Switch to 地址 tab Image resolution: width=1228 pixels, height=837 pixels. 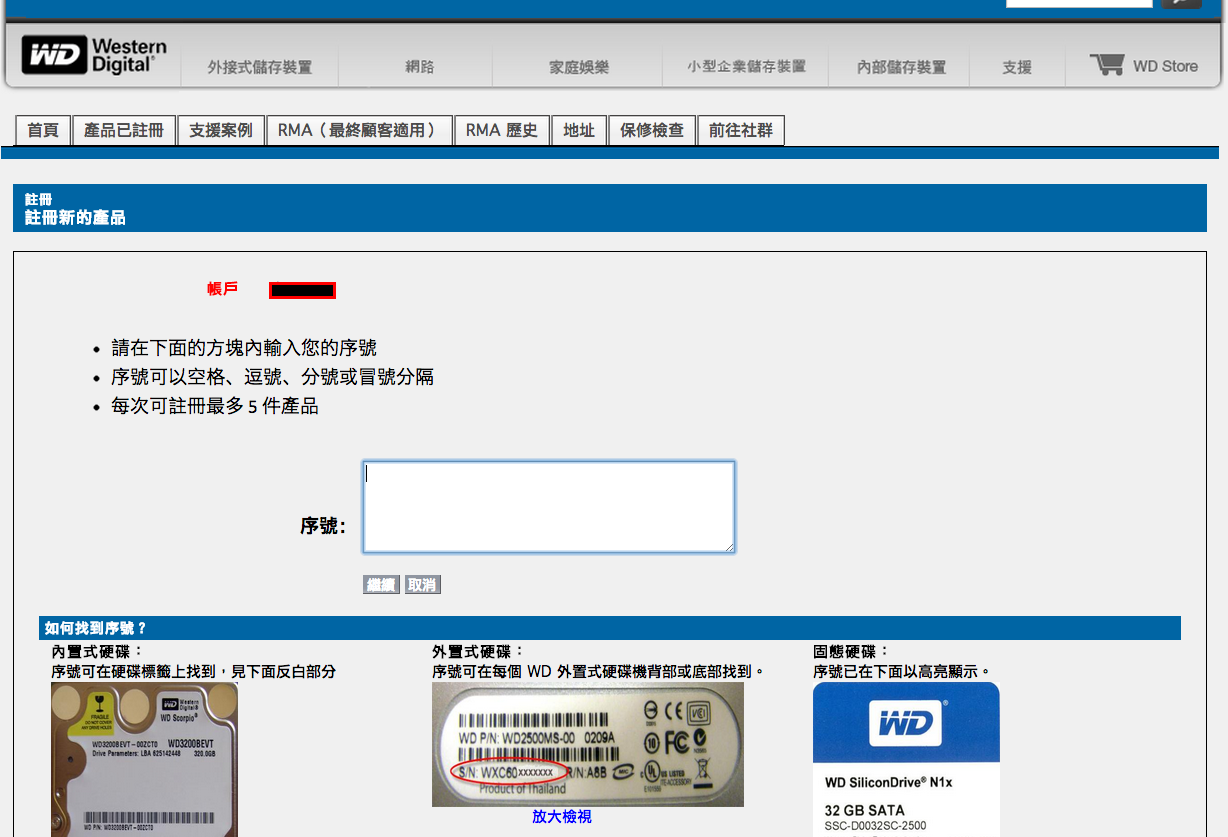click(x=579, y=130)
